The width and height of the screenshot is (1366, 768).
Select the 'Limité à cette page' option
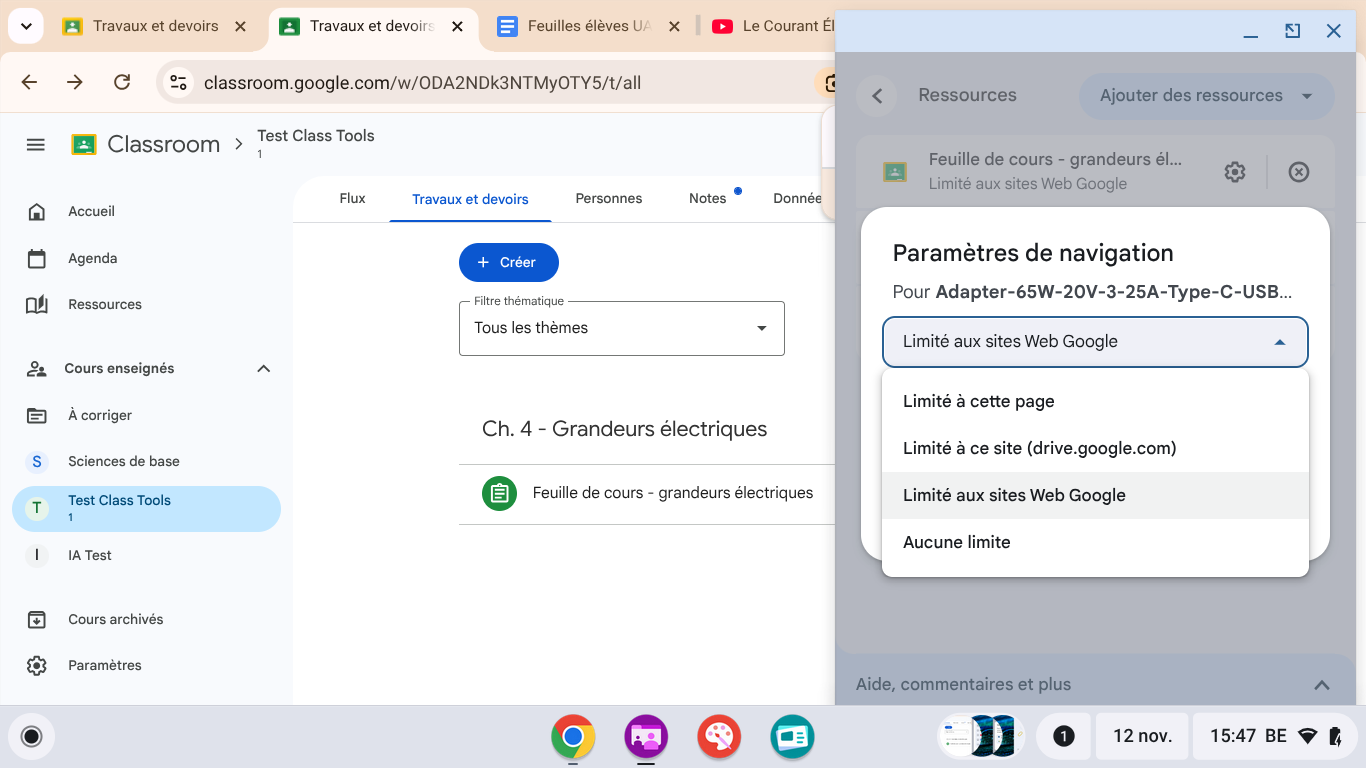pos(978,401)
